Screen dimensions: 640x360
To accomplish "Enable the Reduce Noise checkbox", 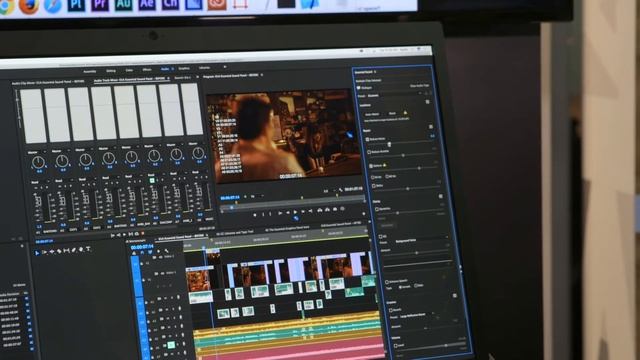I will 368,139.
